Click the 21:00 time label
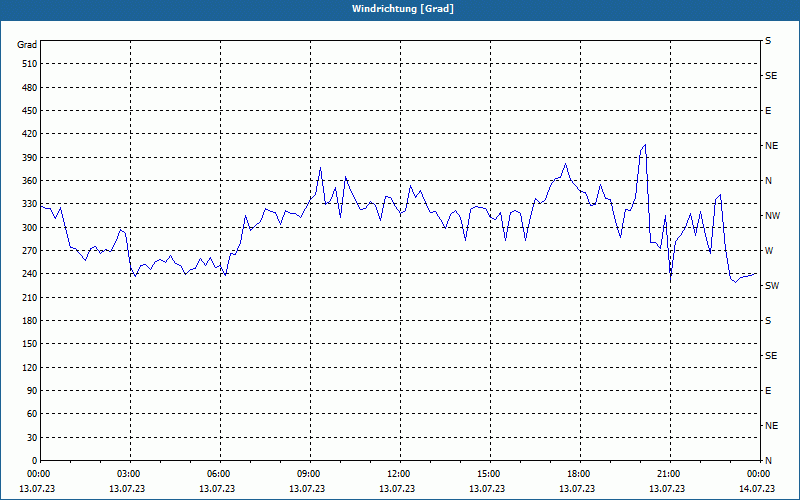800x500 pixels. [669, 473]
